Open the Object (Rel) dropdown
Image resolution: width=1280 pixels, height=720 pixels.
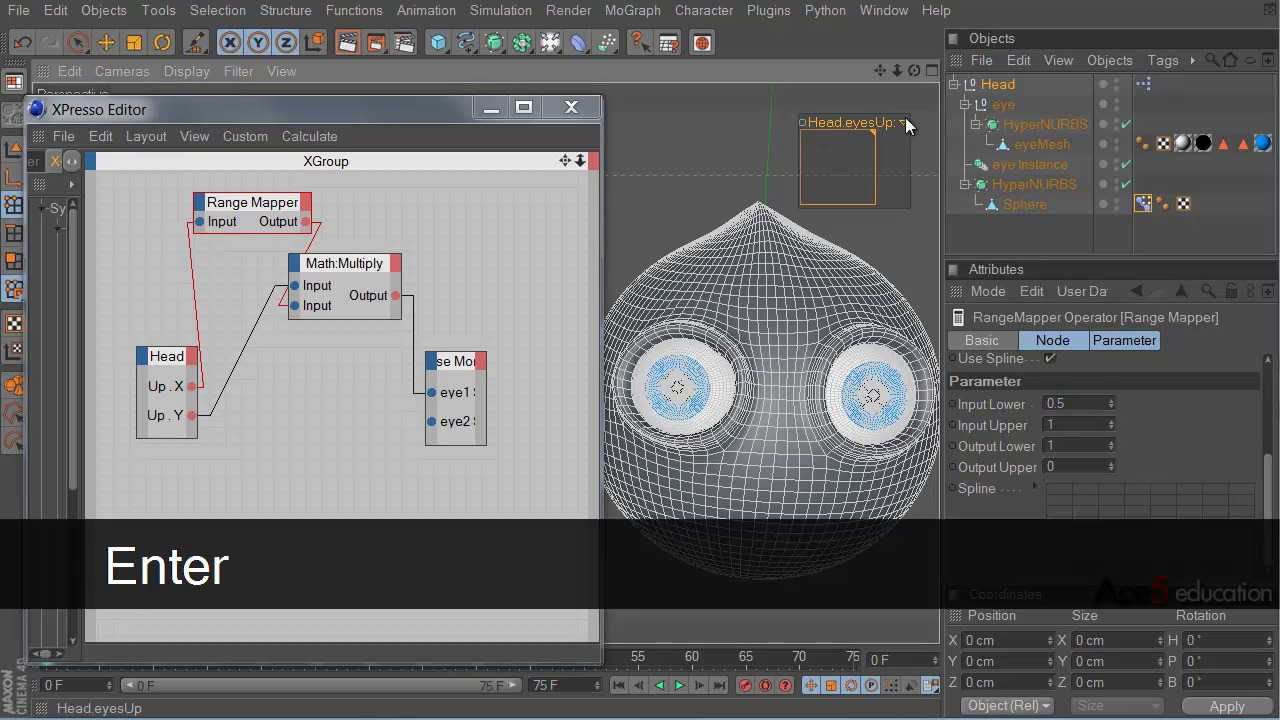coord(1009,705)
